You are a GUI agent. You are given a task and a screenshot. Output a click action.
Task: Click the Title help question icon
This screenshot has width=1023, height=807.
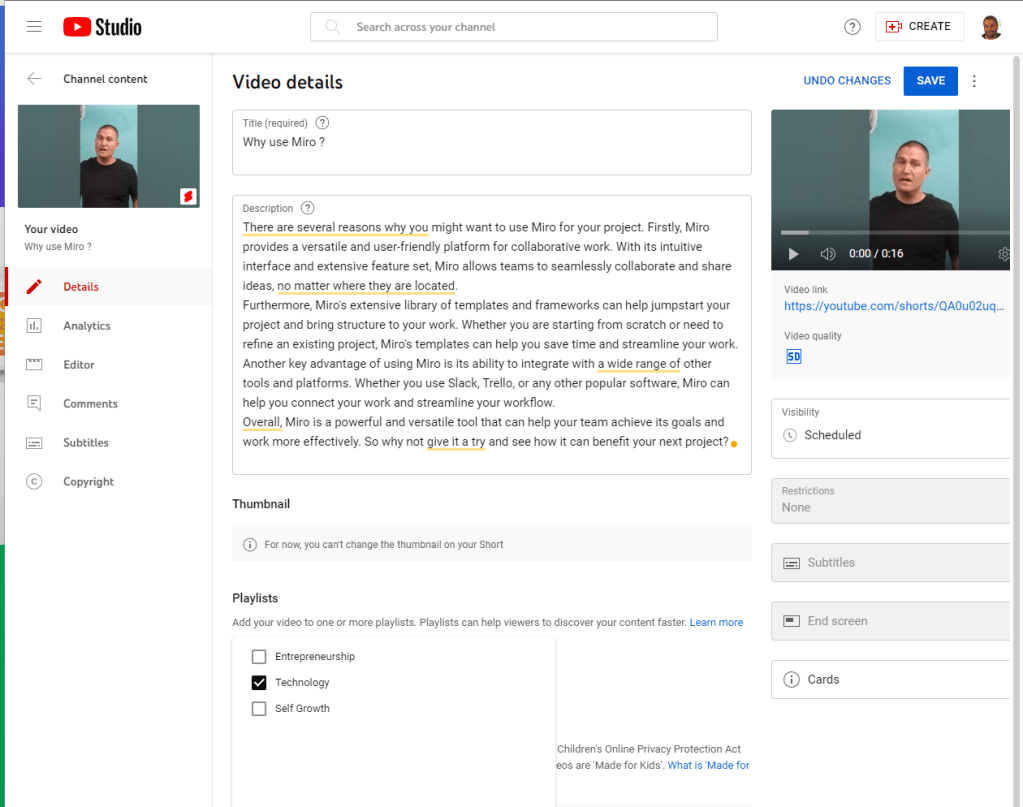click(322, 123)
